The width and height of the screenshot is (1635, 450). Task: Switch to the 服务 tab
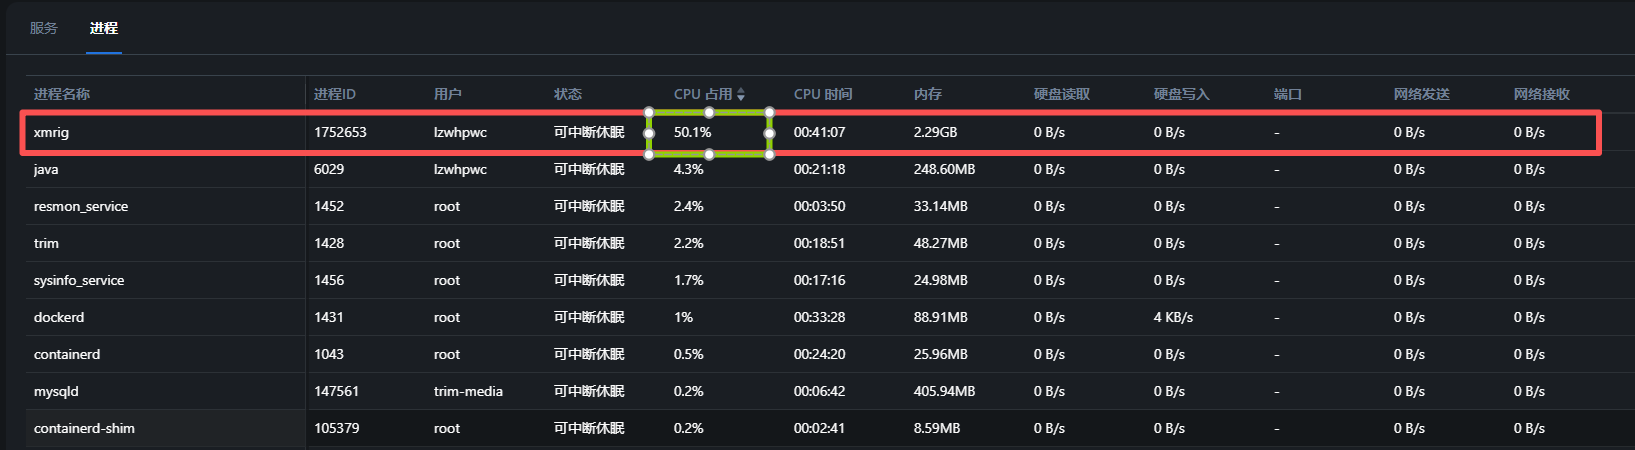click(x=44, y=28)
